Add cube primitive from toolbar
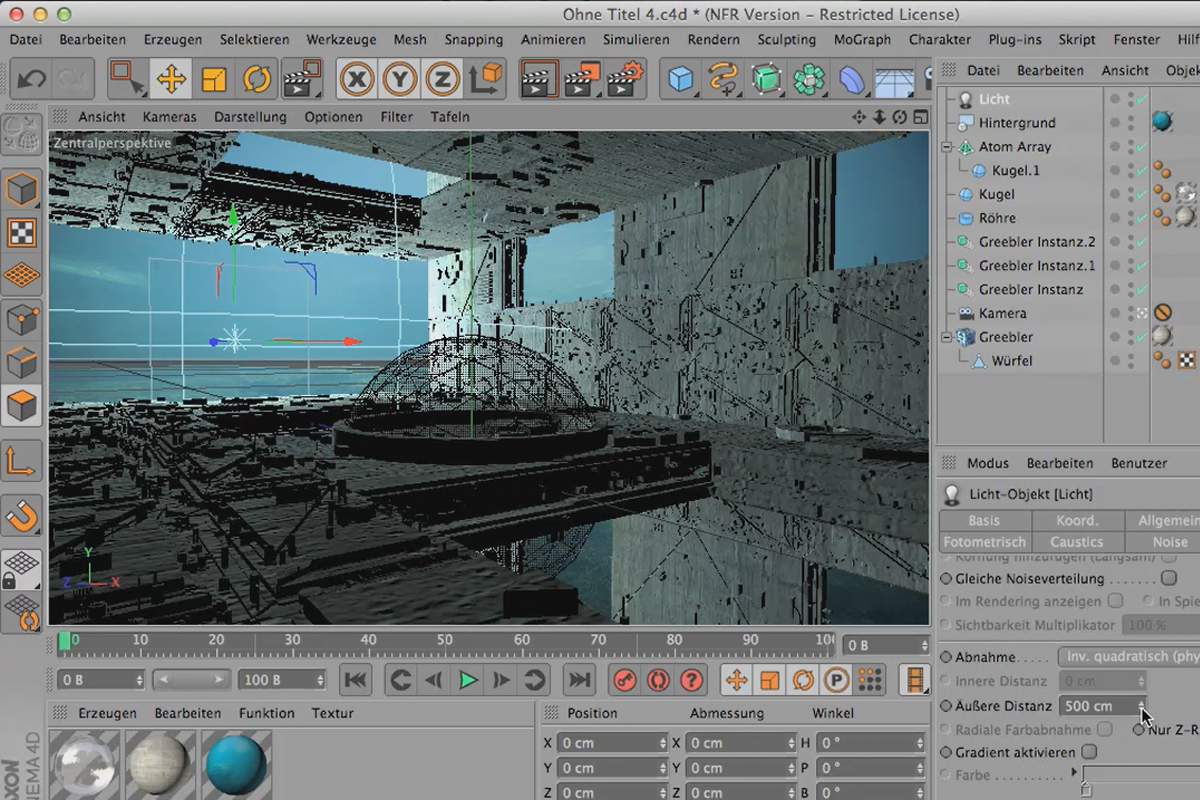This screenshot has width=1200, height=800. tap(681, 79)
